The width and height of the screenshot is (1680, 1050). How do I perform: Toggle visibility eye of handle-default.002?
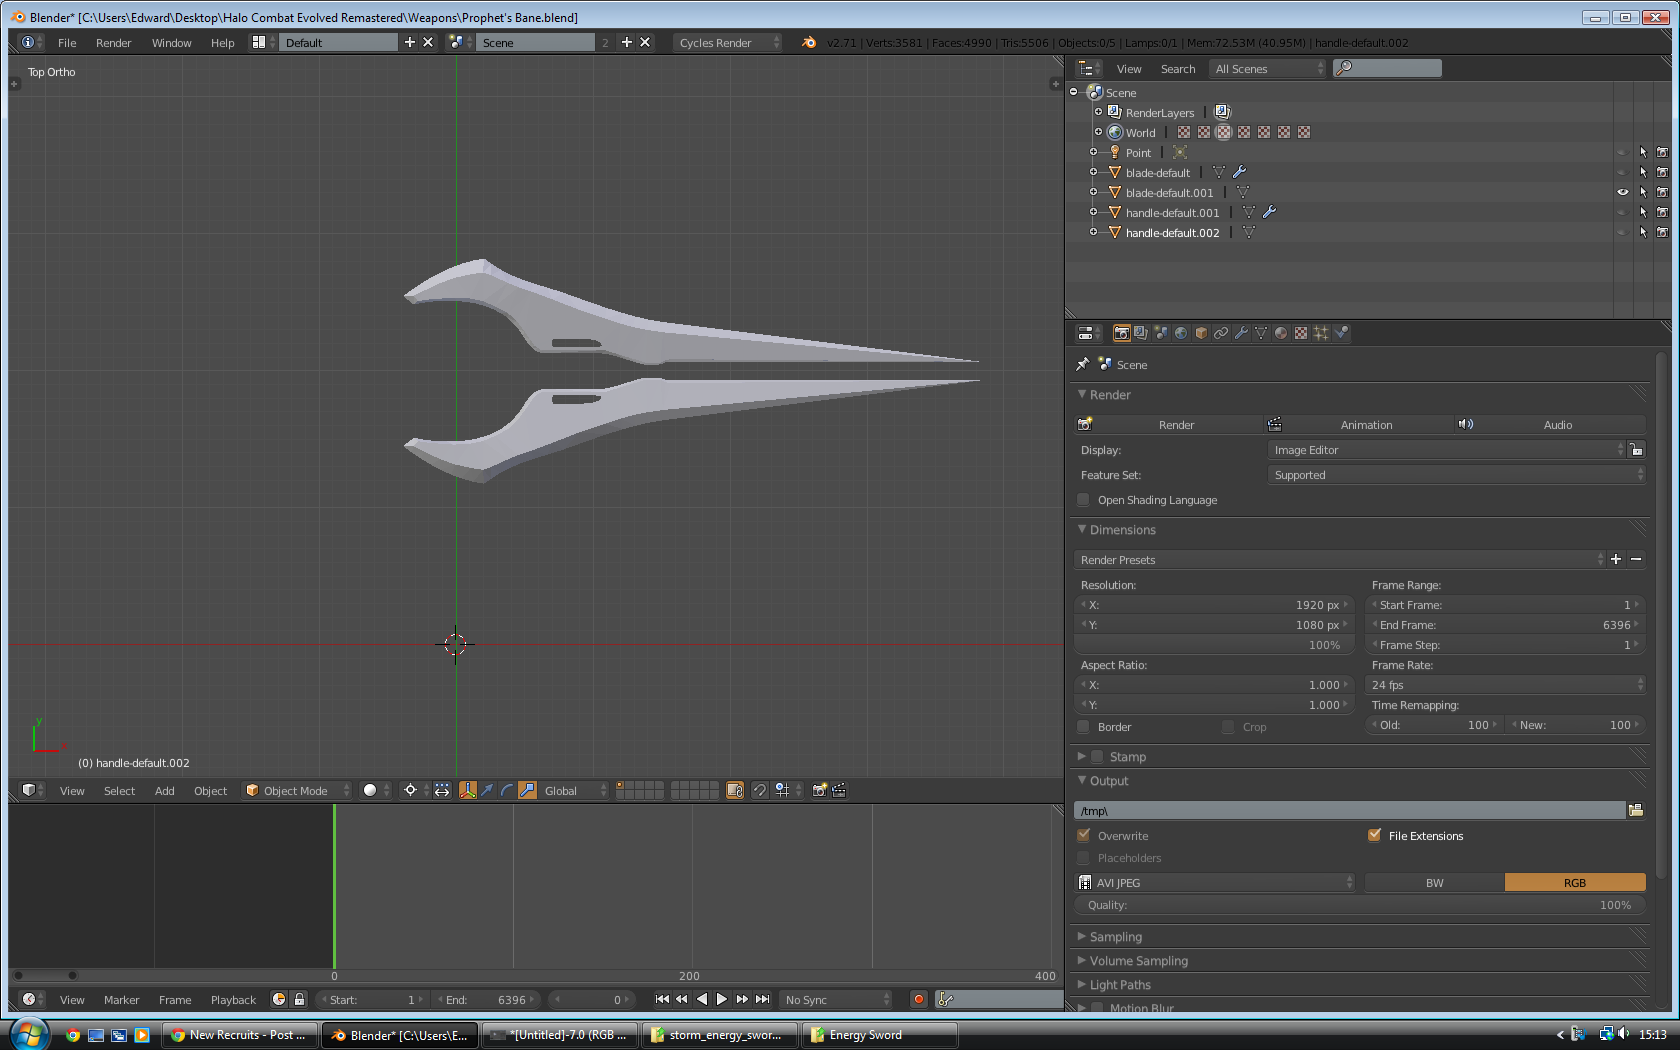pos(1623,232)
